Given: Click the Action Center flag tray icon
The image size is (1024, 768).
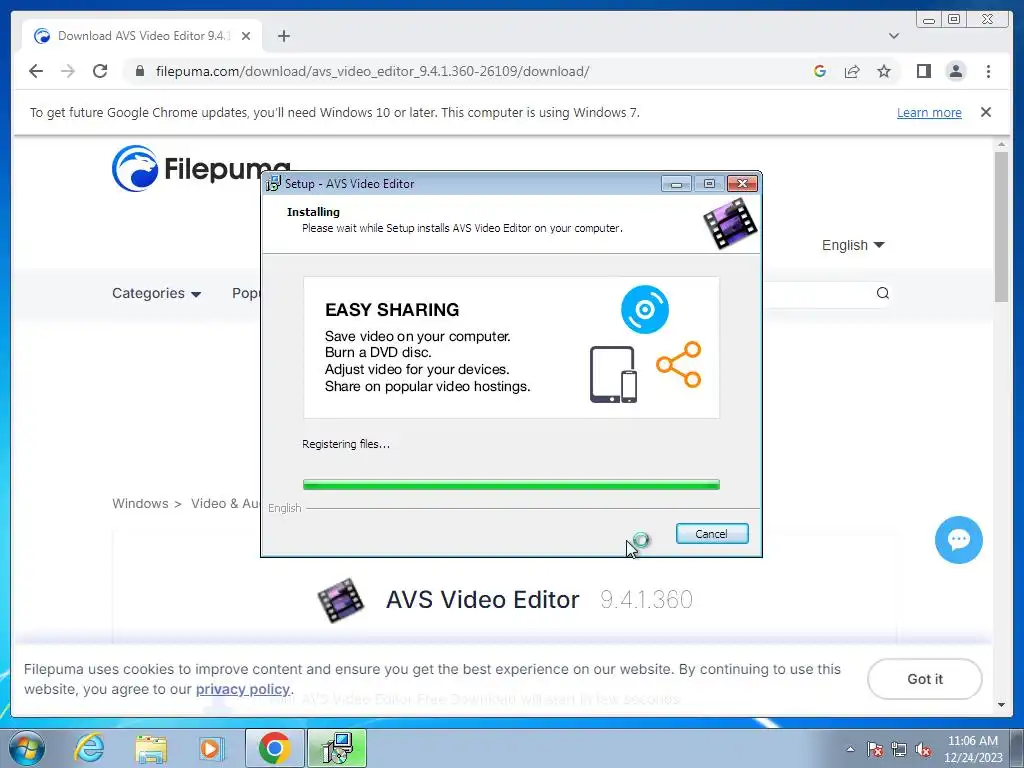Looking at the screenshot, I should pos(875,750).
